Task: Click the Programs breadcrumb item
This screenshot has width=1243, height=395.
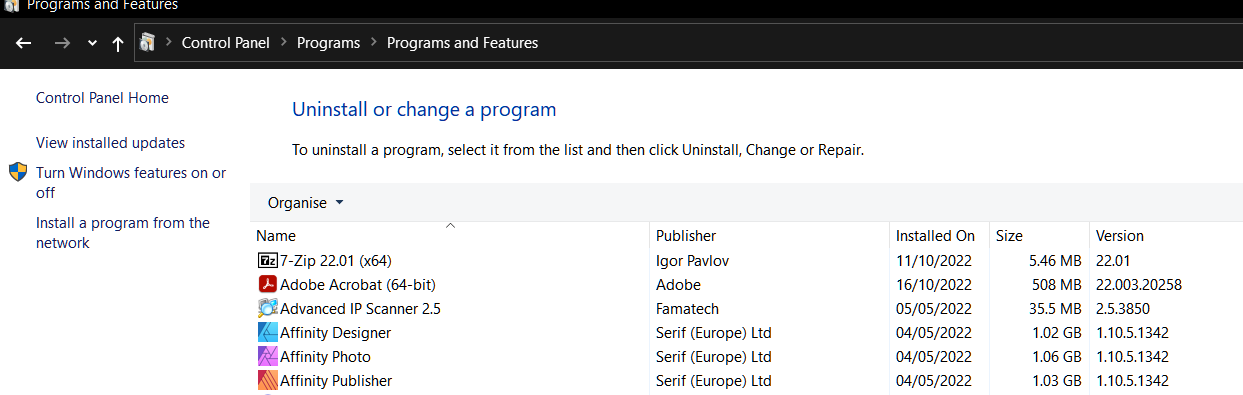Action: coord(328,43)
